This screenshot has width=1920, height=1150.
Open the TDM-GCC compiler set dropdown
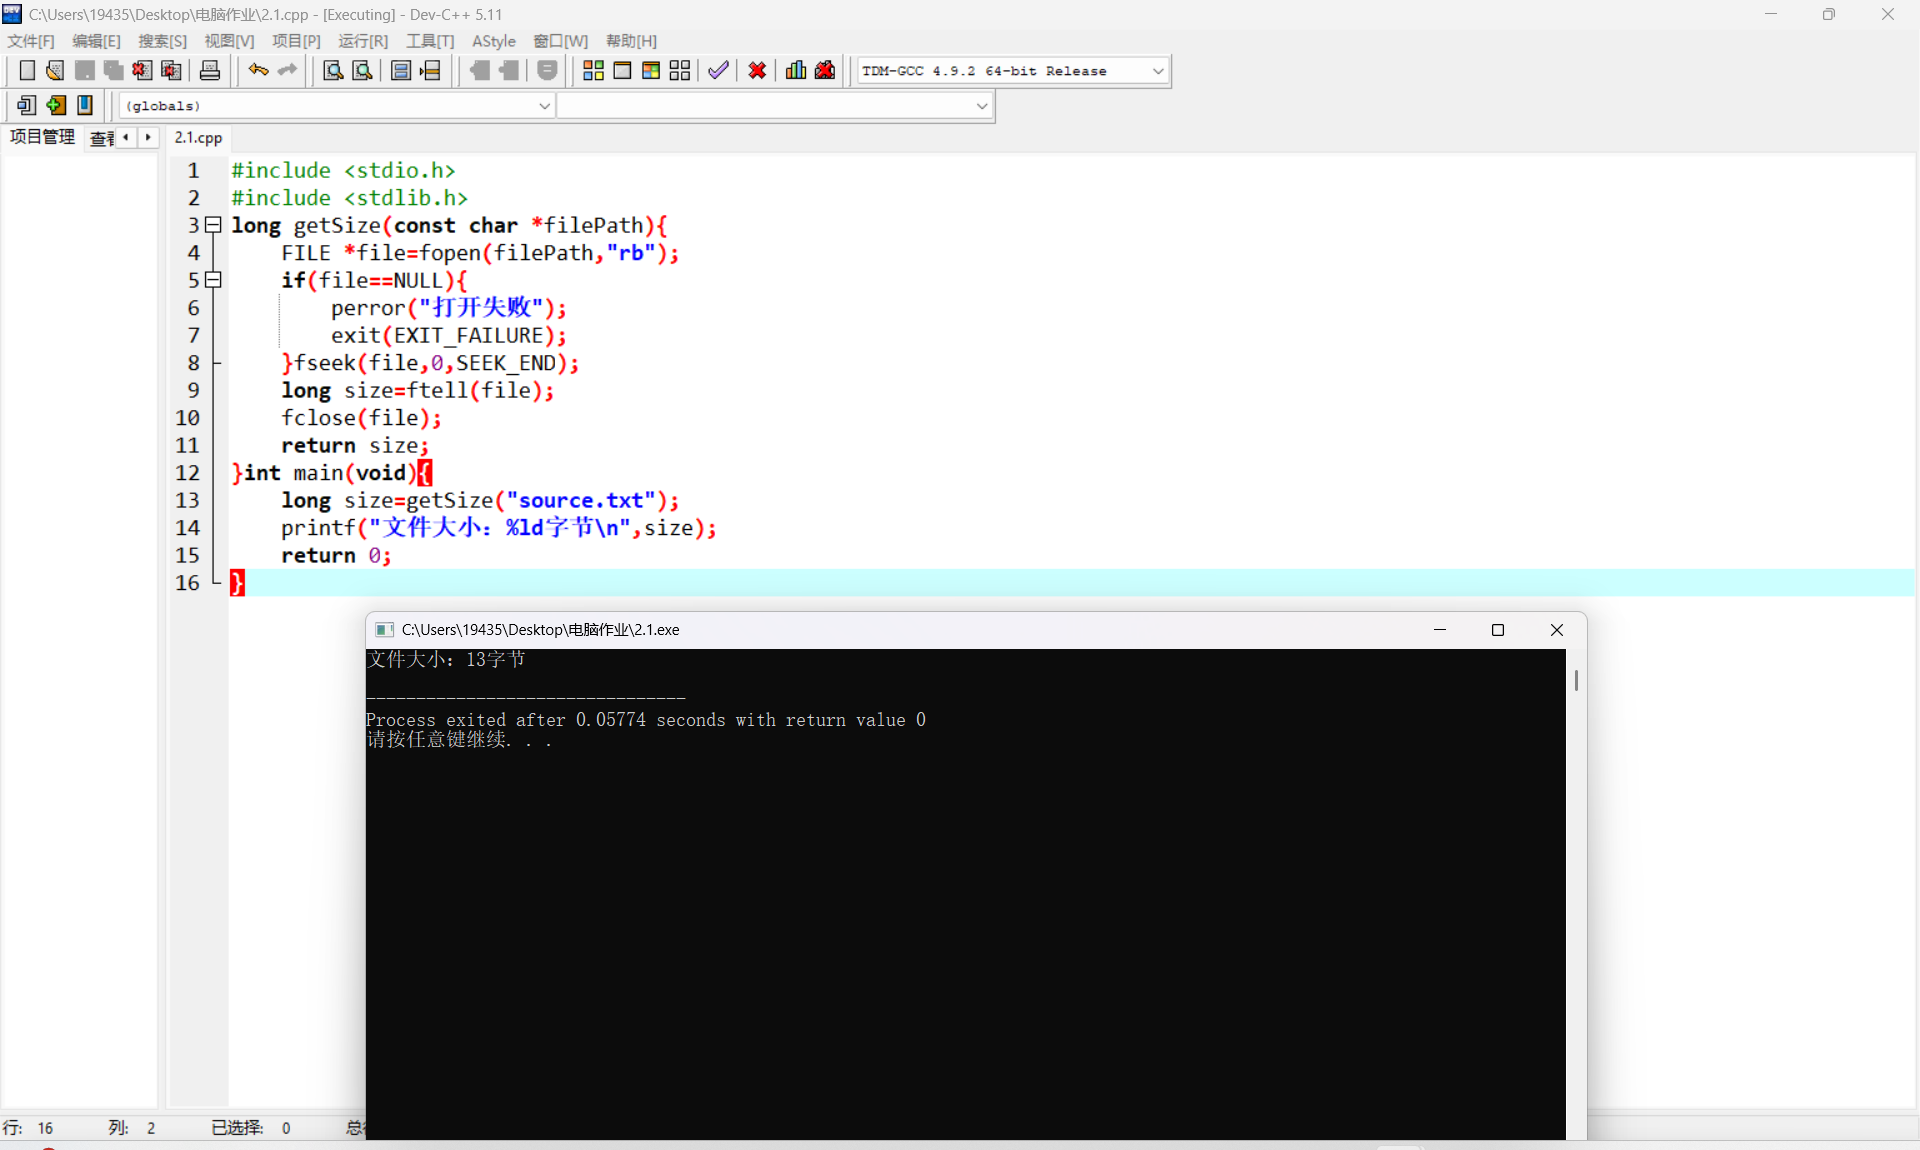(x=1158, y=71)
